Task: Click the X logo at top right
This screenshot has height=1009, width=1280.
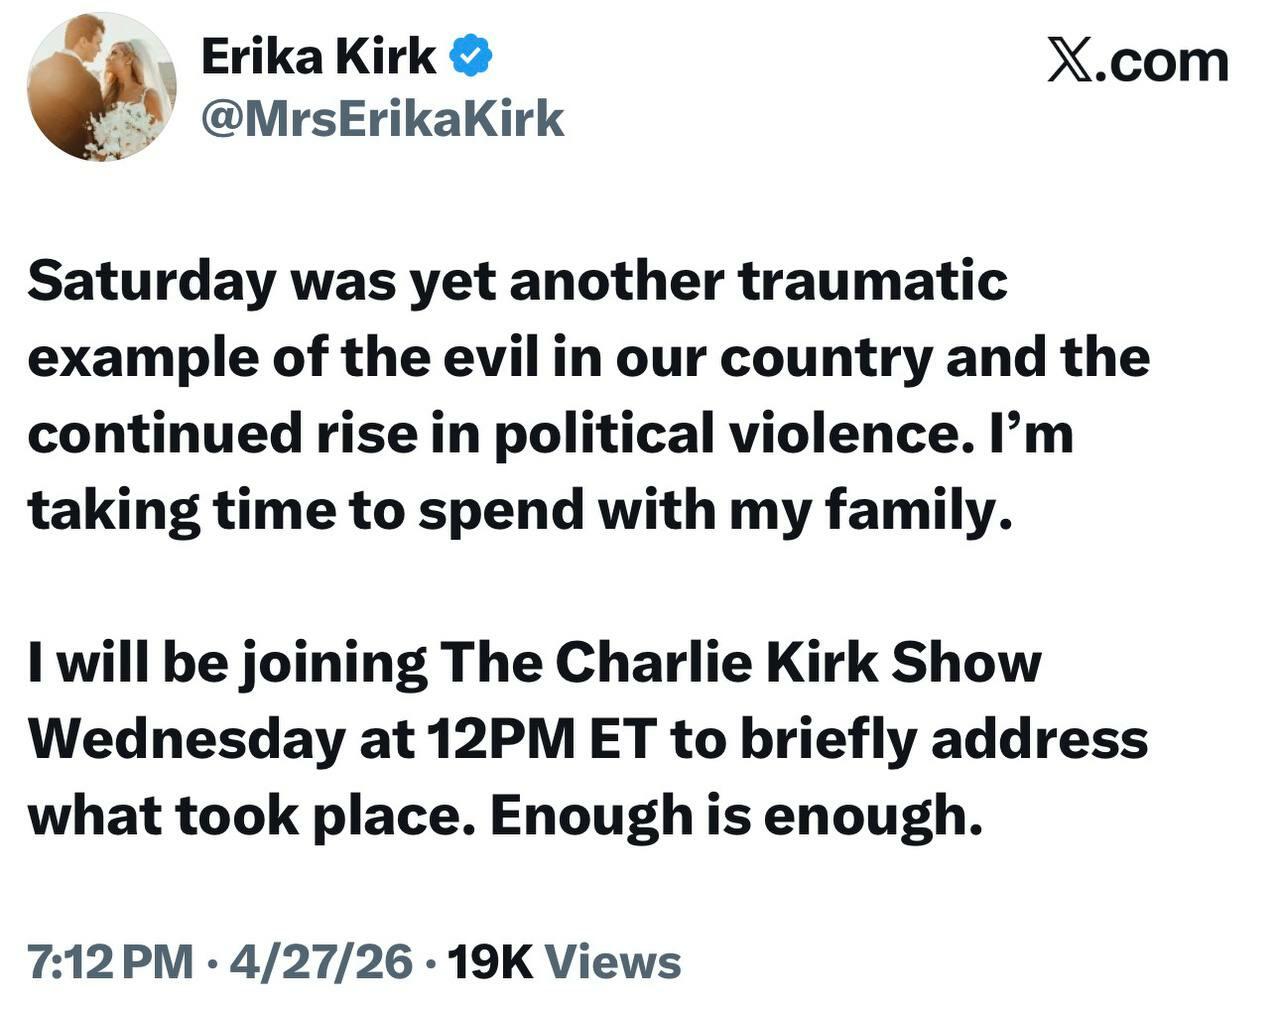Action: (x=1070, y=62)
